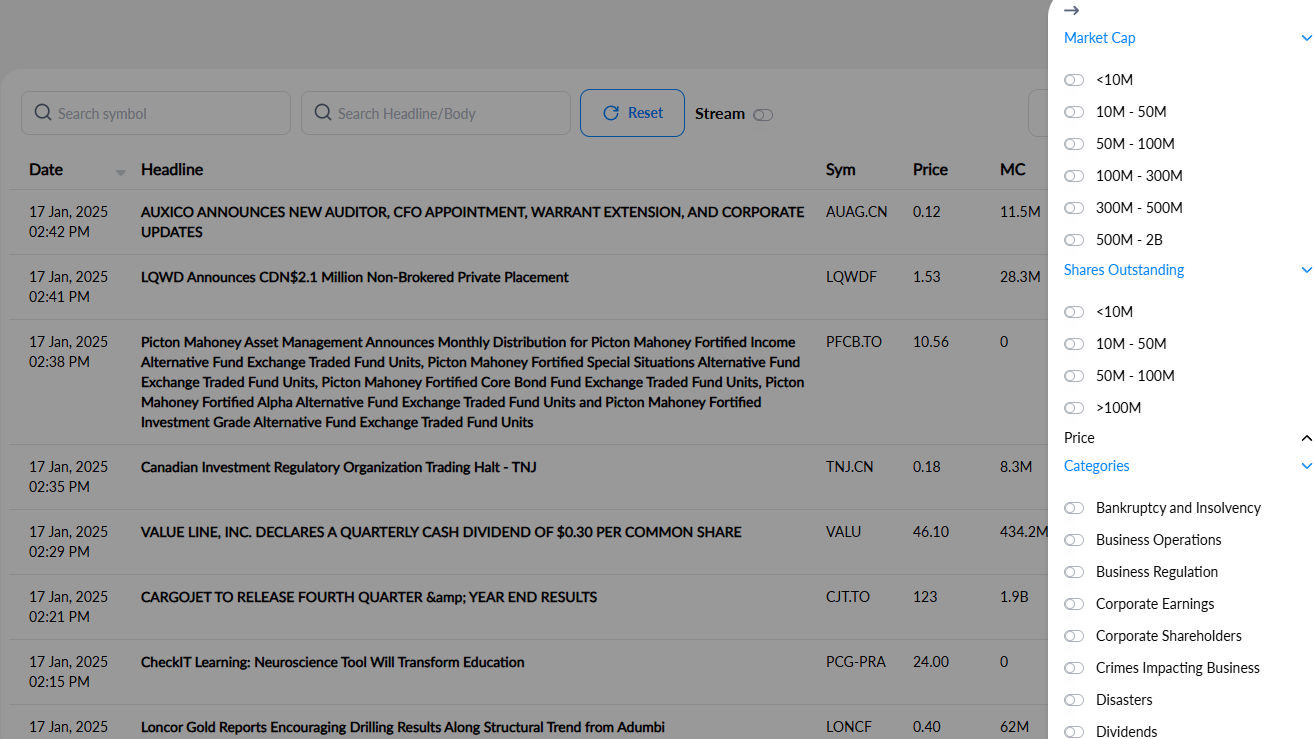Viewport: 1314px width, 739px height.
Task: Toggle the 500M - 2B market cap filter
Action: coord(1074,240)
